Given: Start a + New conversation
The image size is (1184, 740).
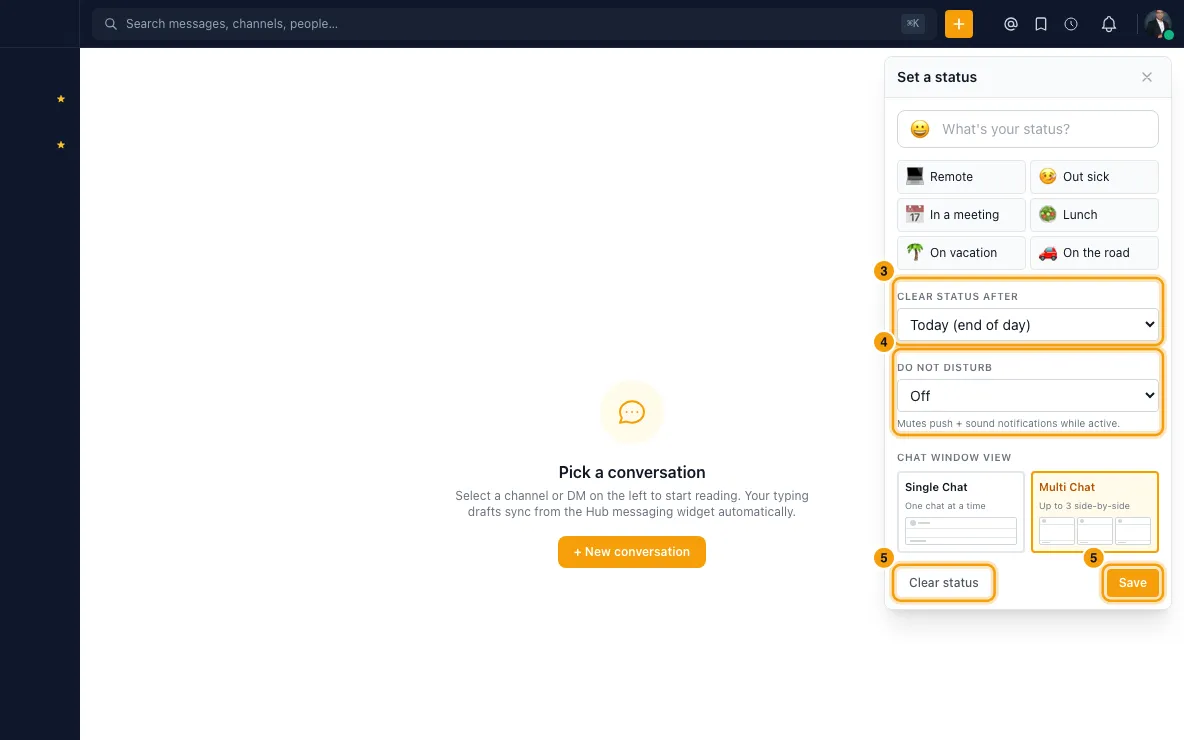Looking at the screenshot, I should [632, 552].
